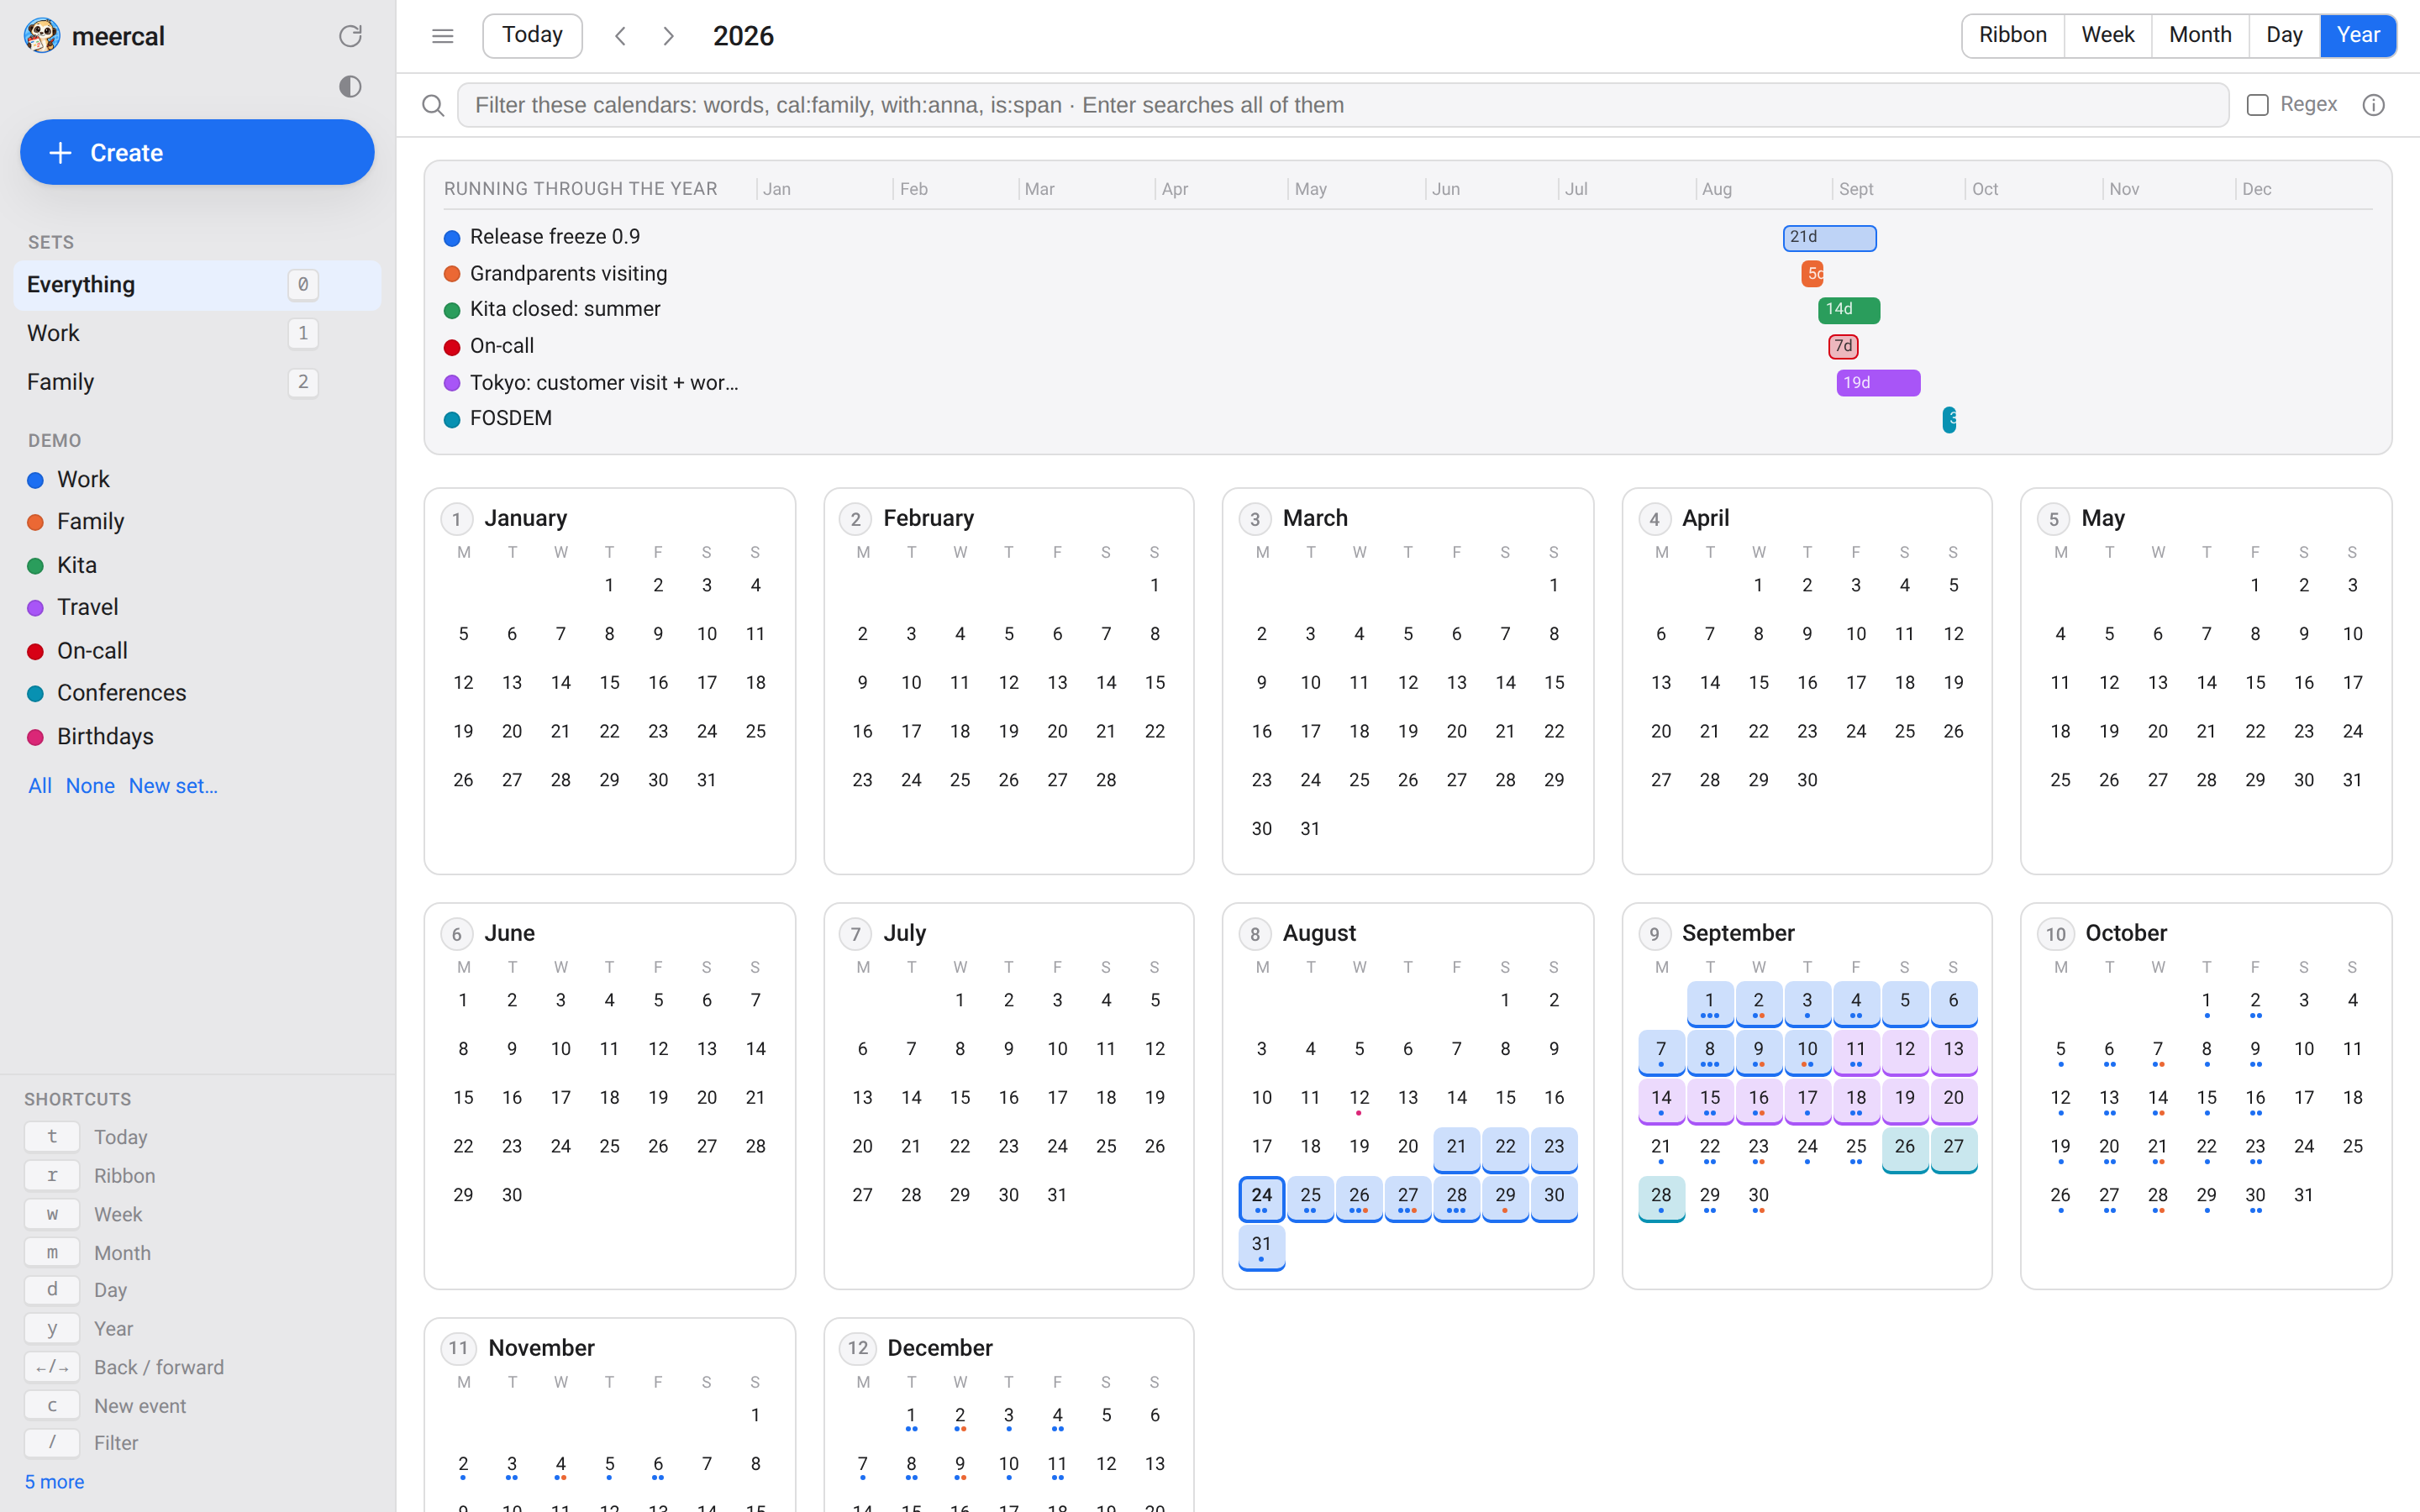Click the Kita closed summer 14d bar

click(1849, 310)
